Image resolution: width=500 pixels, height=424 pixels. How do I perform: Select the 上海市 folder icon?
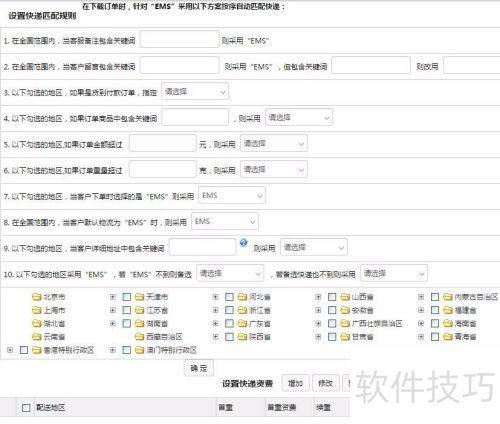[x=37, y=310]
